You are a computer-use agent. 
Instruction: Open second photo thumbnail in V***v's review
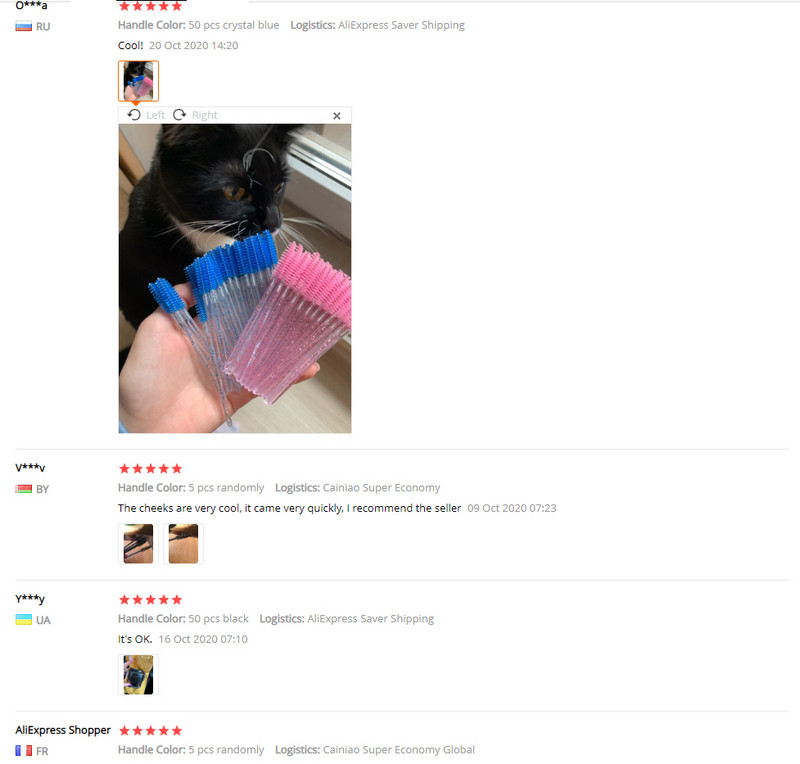coord(183,544)
